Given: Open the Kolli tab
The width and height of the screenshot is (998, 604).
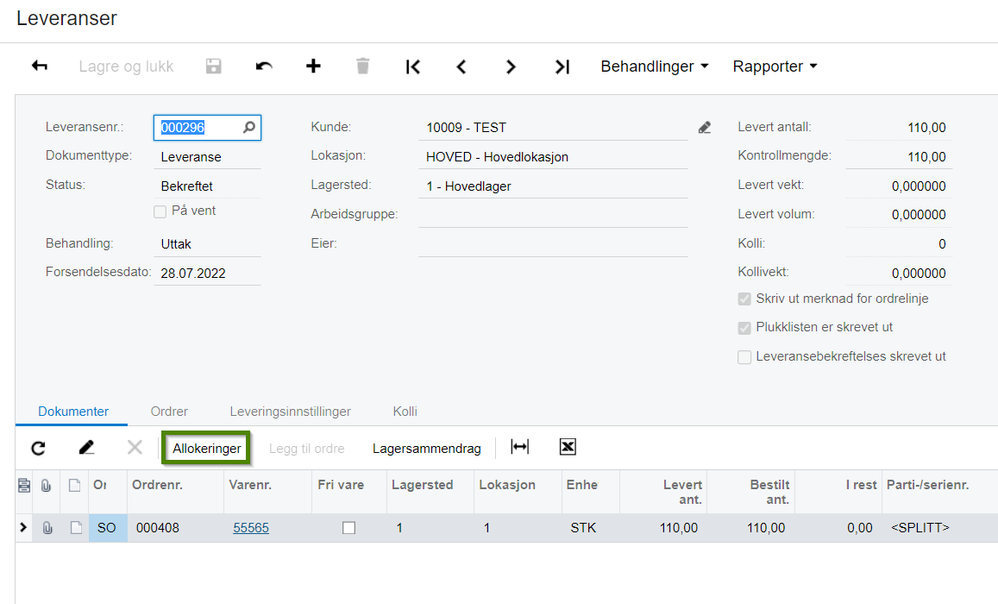Looking at the screenshot, I should click(405, 411).
